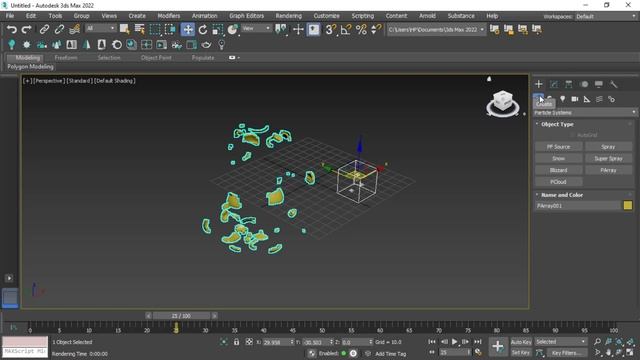
Task: Open the Modify command panel tab
Action: coord(553,84)
